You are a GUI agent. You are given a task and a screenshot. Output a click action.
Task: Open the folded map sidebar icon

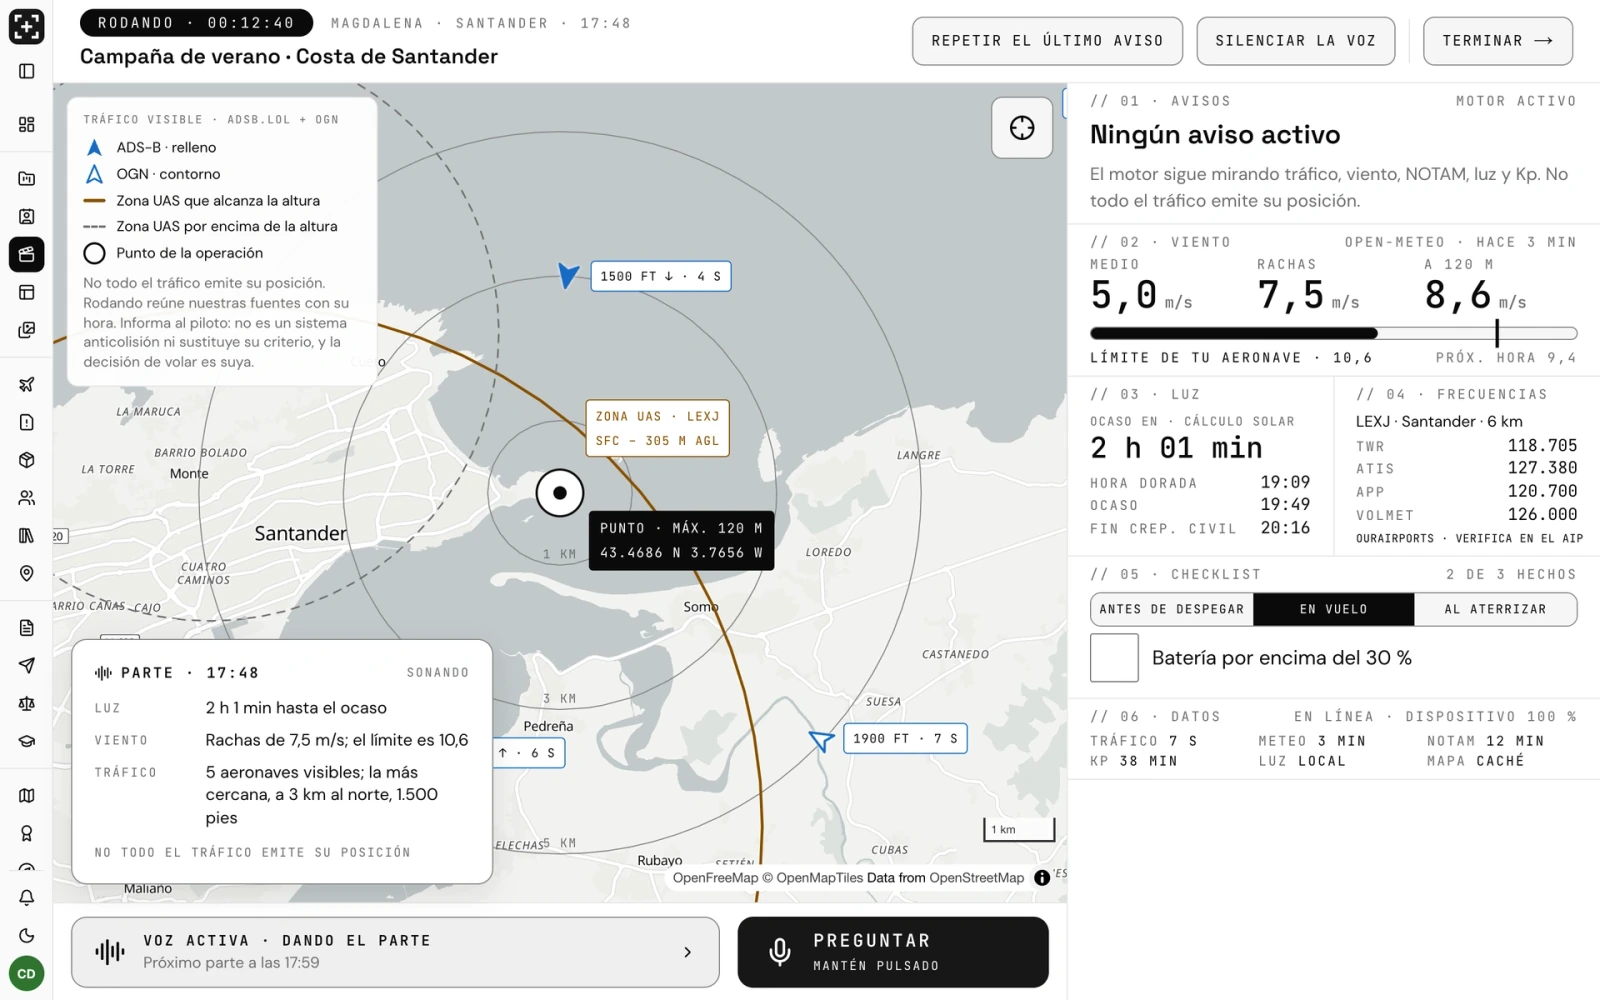click(x=27, y=796)
